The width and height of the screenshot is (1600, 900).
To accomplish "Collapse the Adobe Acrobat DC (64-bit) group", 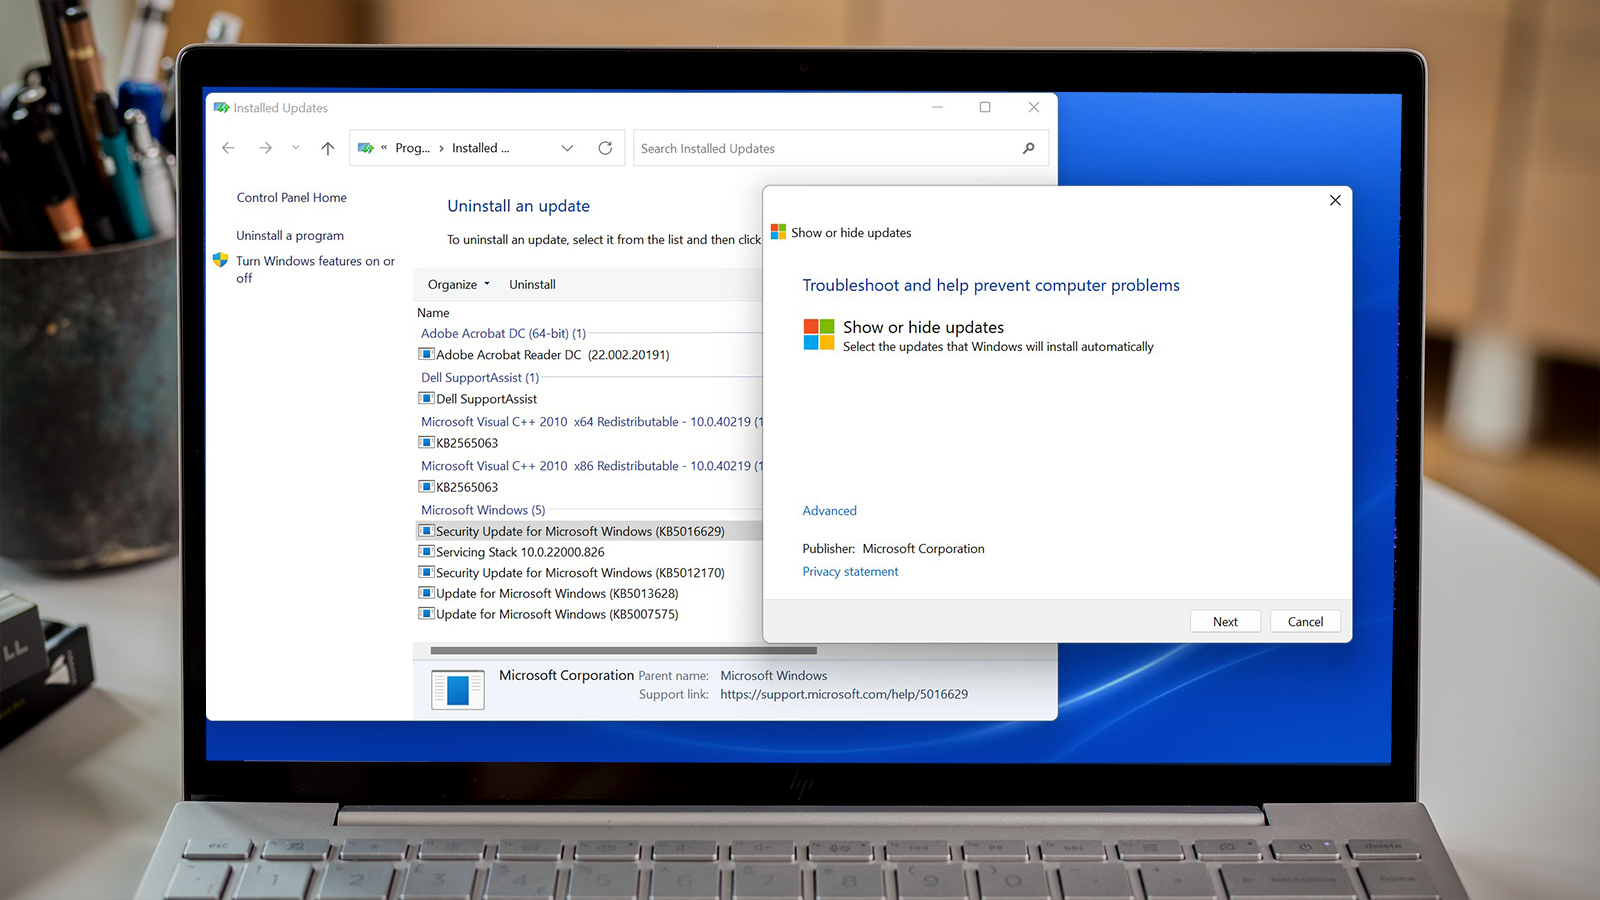I will click(503, 334).
